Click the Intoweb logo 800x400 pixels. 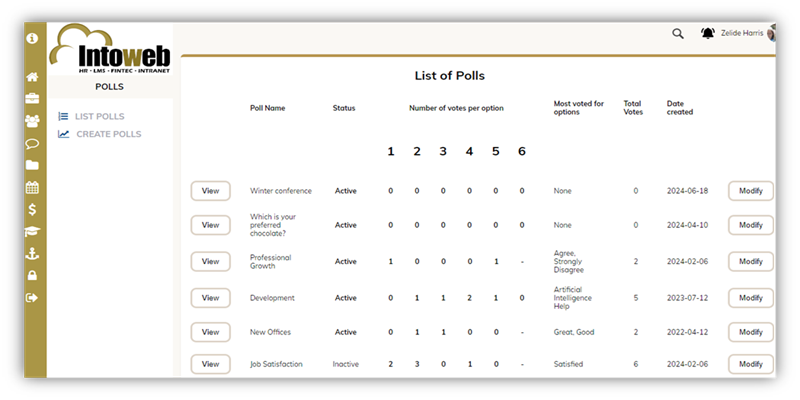pyautogui.click(x=110, y=49)
